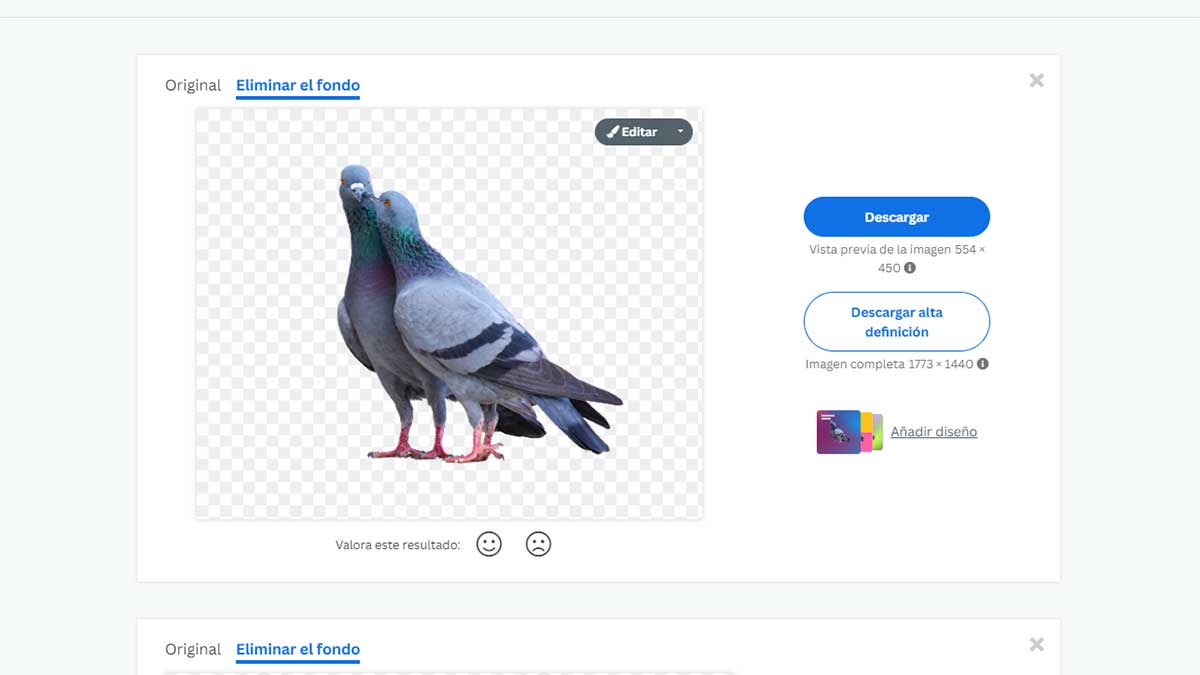Switch to Original tab in first card
This screenshot has height=675, width=1200.
(193, 86)
